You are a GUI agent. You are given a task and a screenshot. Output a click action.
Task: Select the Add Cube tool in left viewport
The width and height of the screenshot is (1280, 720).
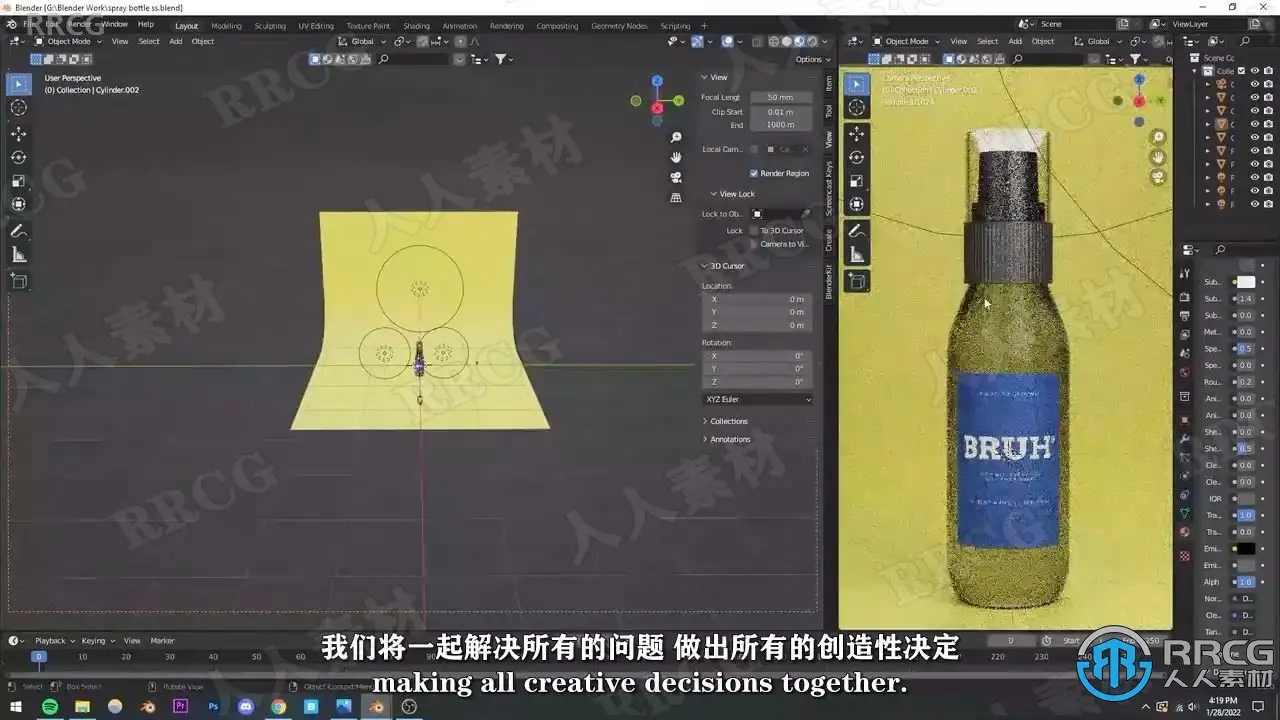[x=19, y=282]
